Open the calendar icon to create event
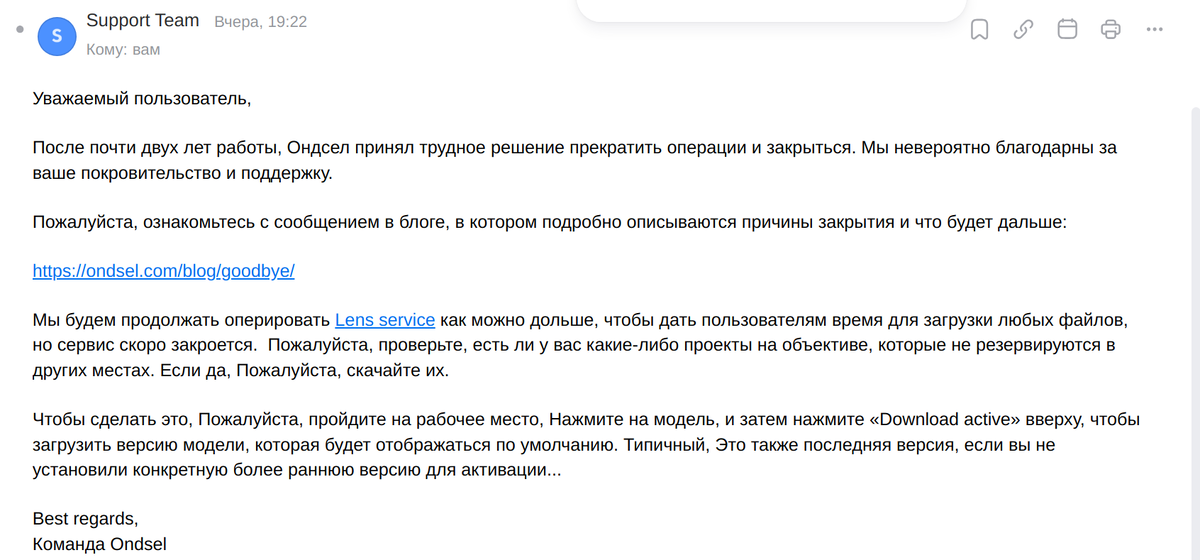This screenshot has width=1200, height=560. tap(1067, 29)
